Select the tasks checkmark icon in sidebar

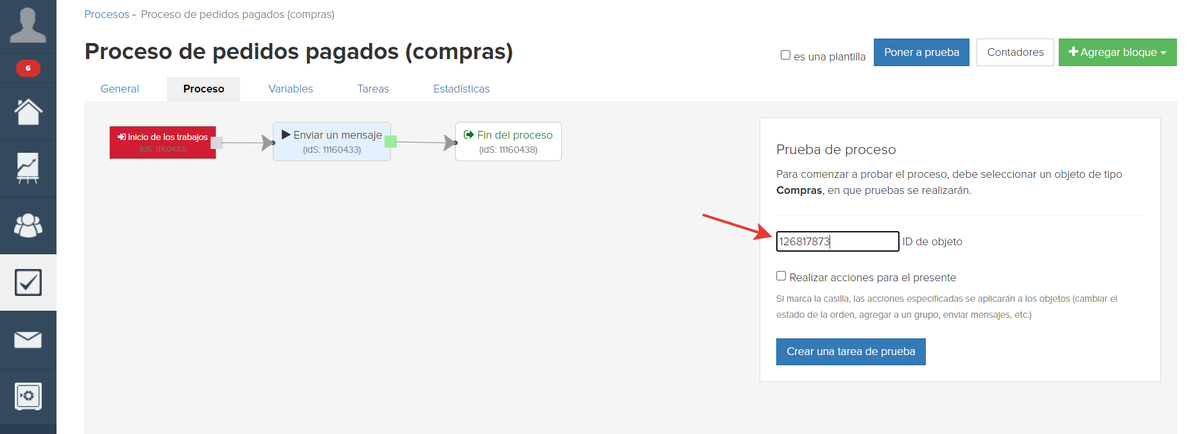[28, 284]
